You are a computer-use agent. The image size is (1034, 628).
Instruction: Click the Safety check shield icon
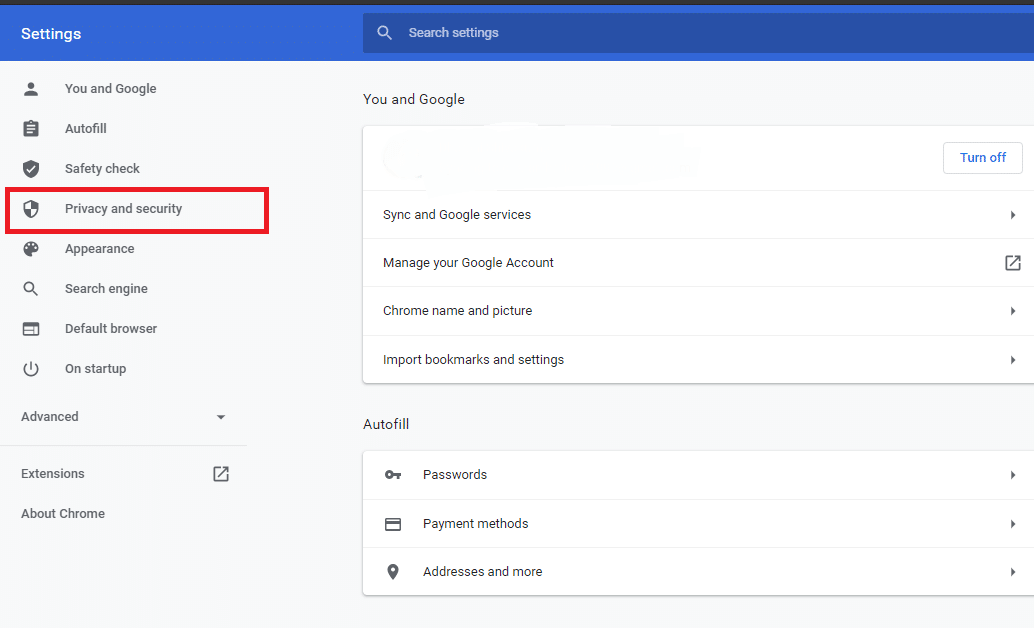pyautogui.click(x=31, y=169)
